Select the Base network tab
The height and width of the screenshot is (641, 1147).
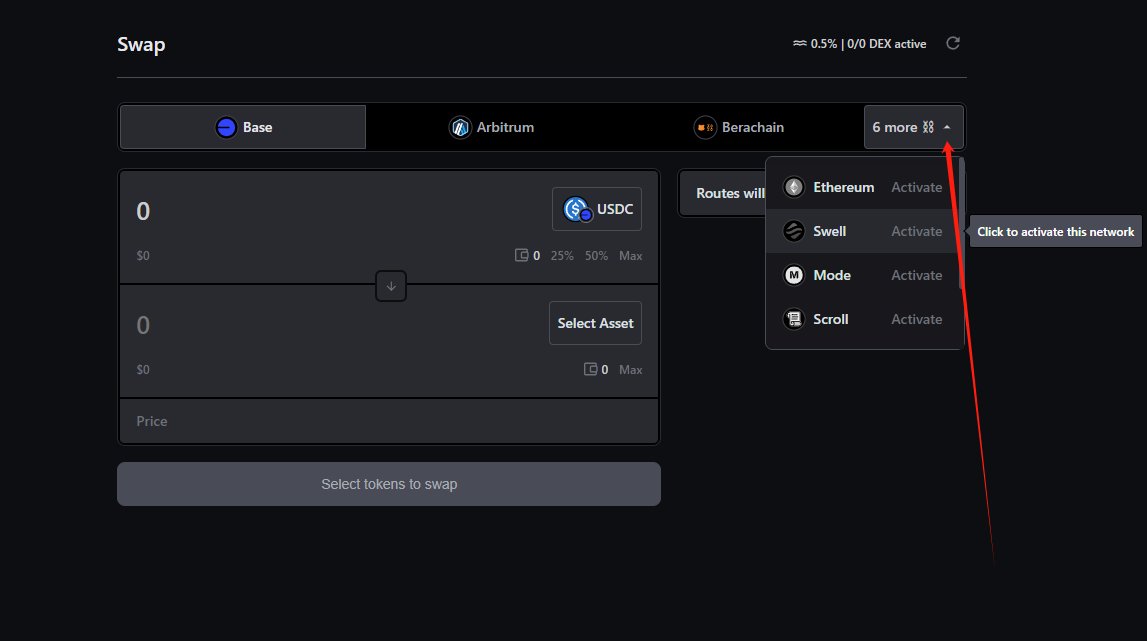(x=243, y=127)
